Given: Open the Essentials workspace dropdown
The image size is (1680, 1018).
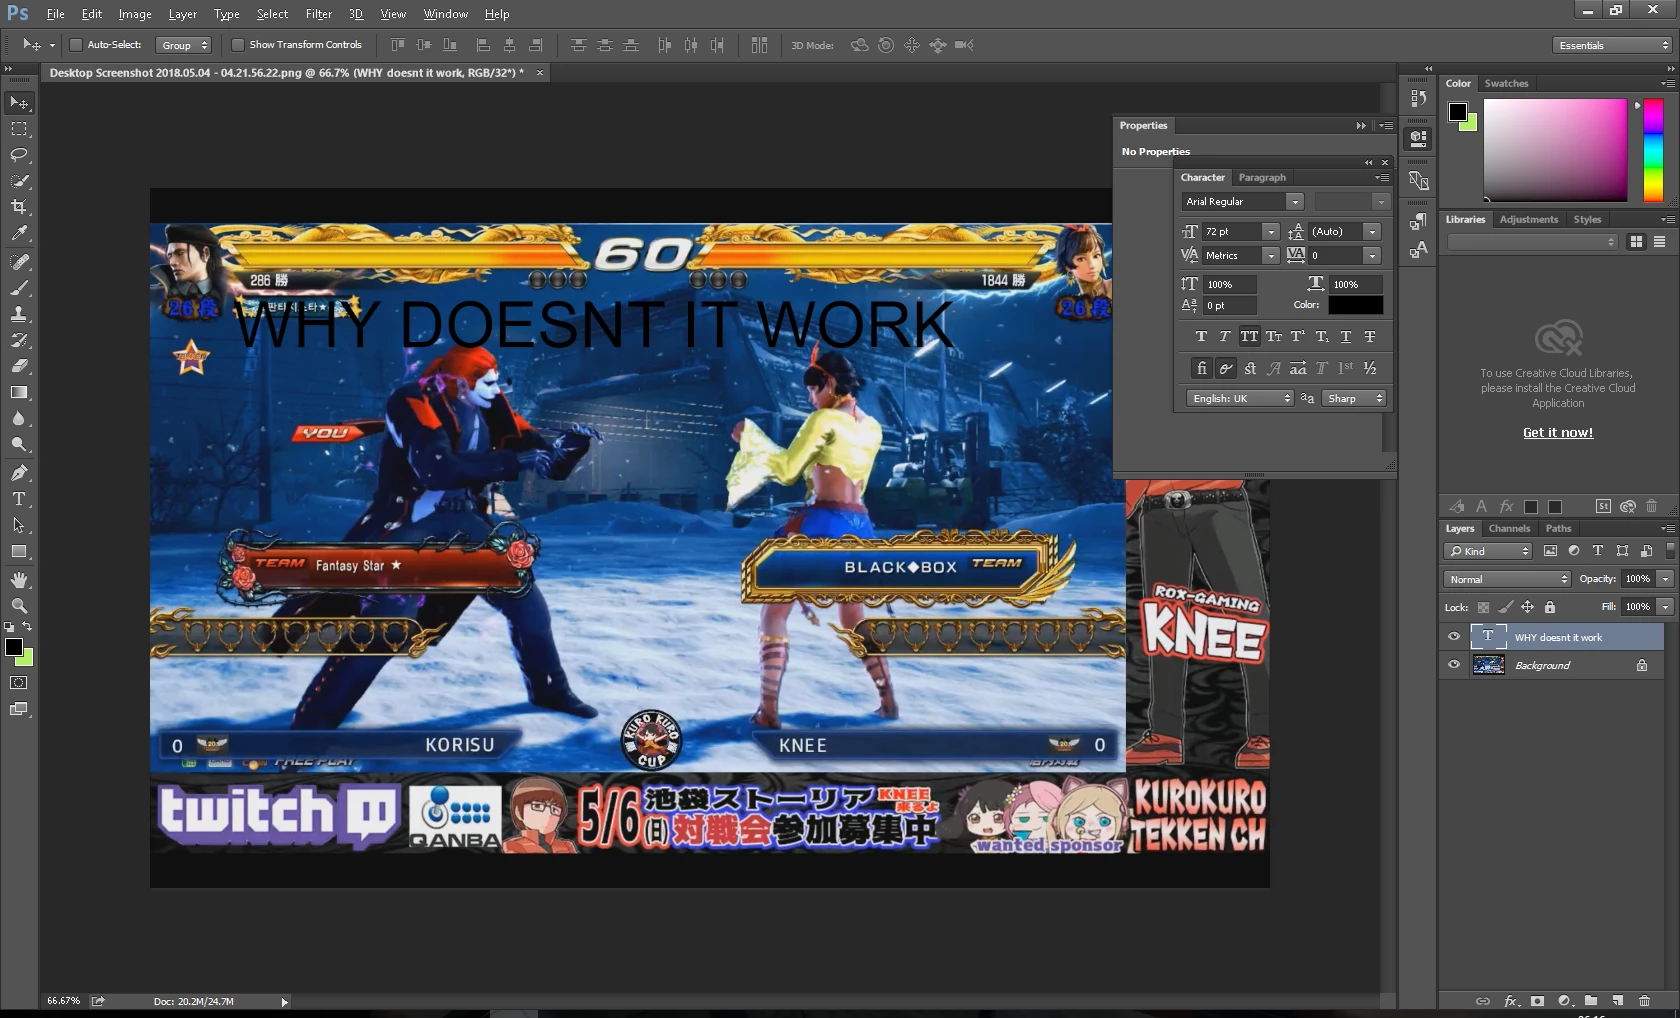Looking at the screenshot, I should pyautogui.click(x=1614, y=45).
